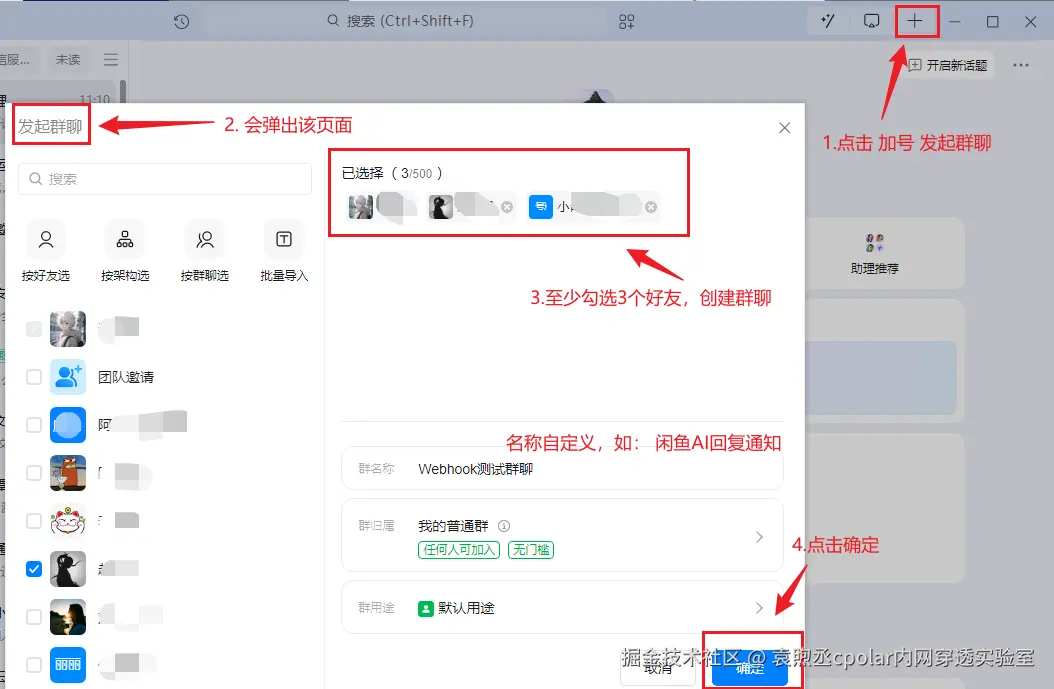Expand the 群用途 row chevron

pyautogui.click(x=759, y=608)
